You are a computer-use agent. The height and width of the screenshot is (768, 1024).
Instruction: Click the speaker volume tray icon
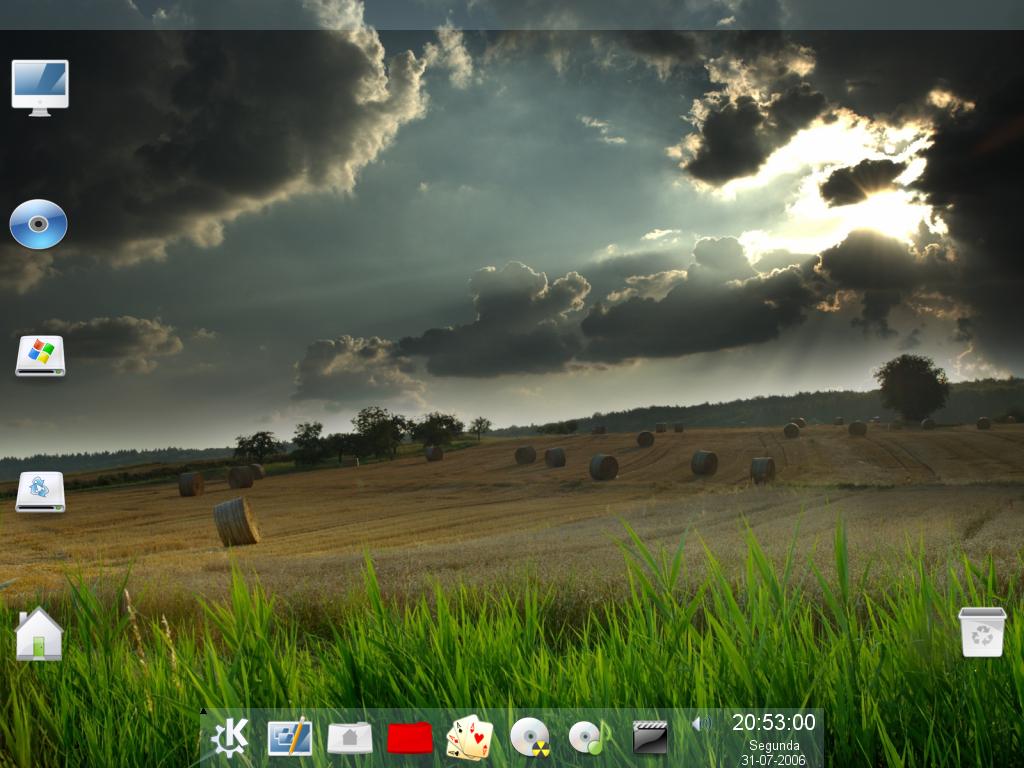(x=701, y=724)
